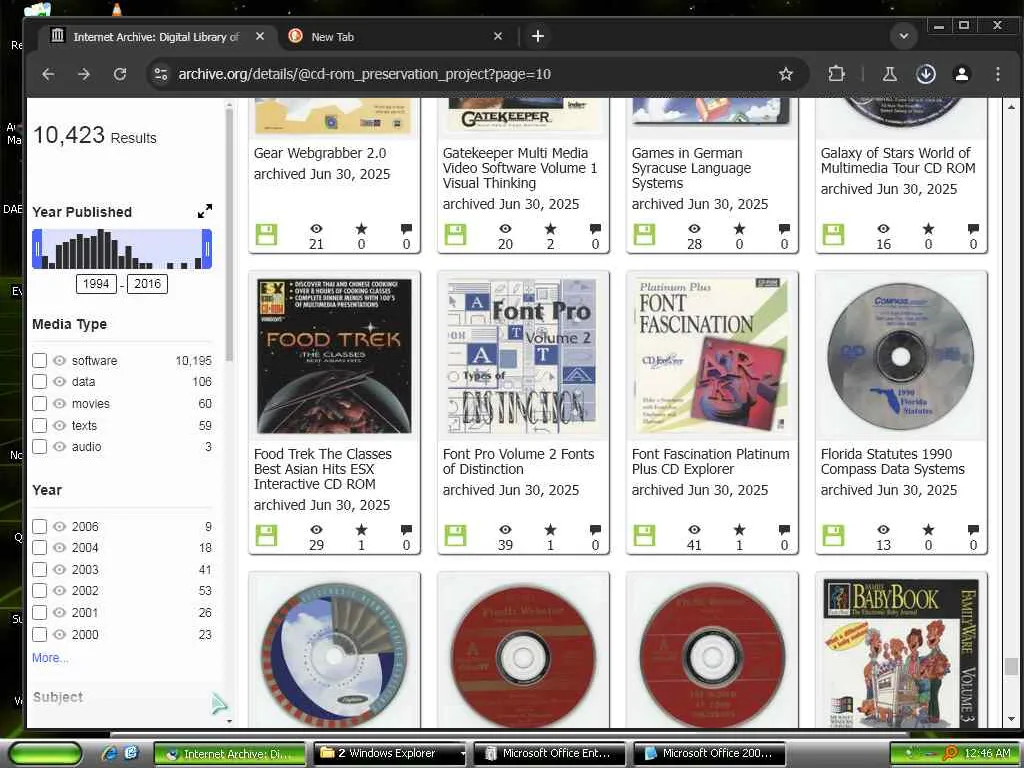This screenshot has width=1024, height=768.
Task: Check the data media type checkbox
Action: pos(39,381)
